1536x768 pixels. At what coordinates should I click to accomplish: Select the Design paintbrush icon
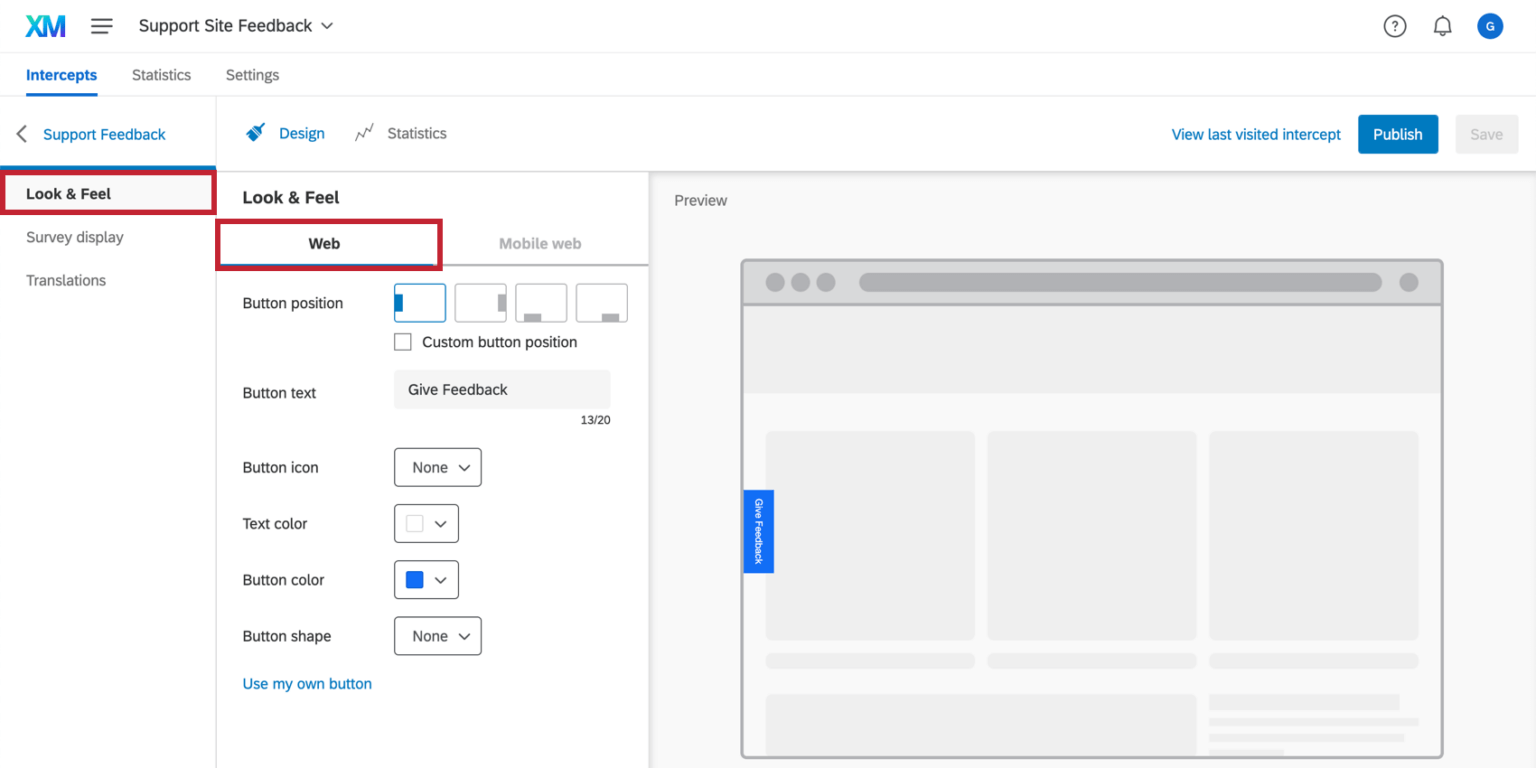click(x=255, y=132)
